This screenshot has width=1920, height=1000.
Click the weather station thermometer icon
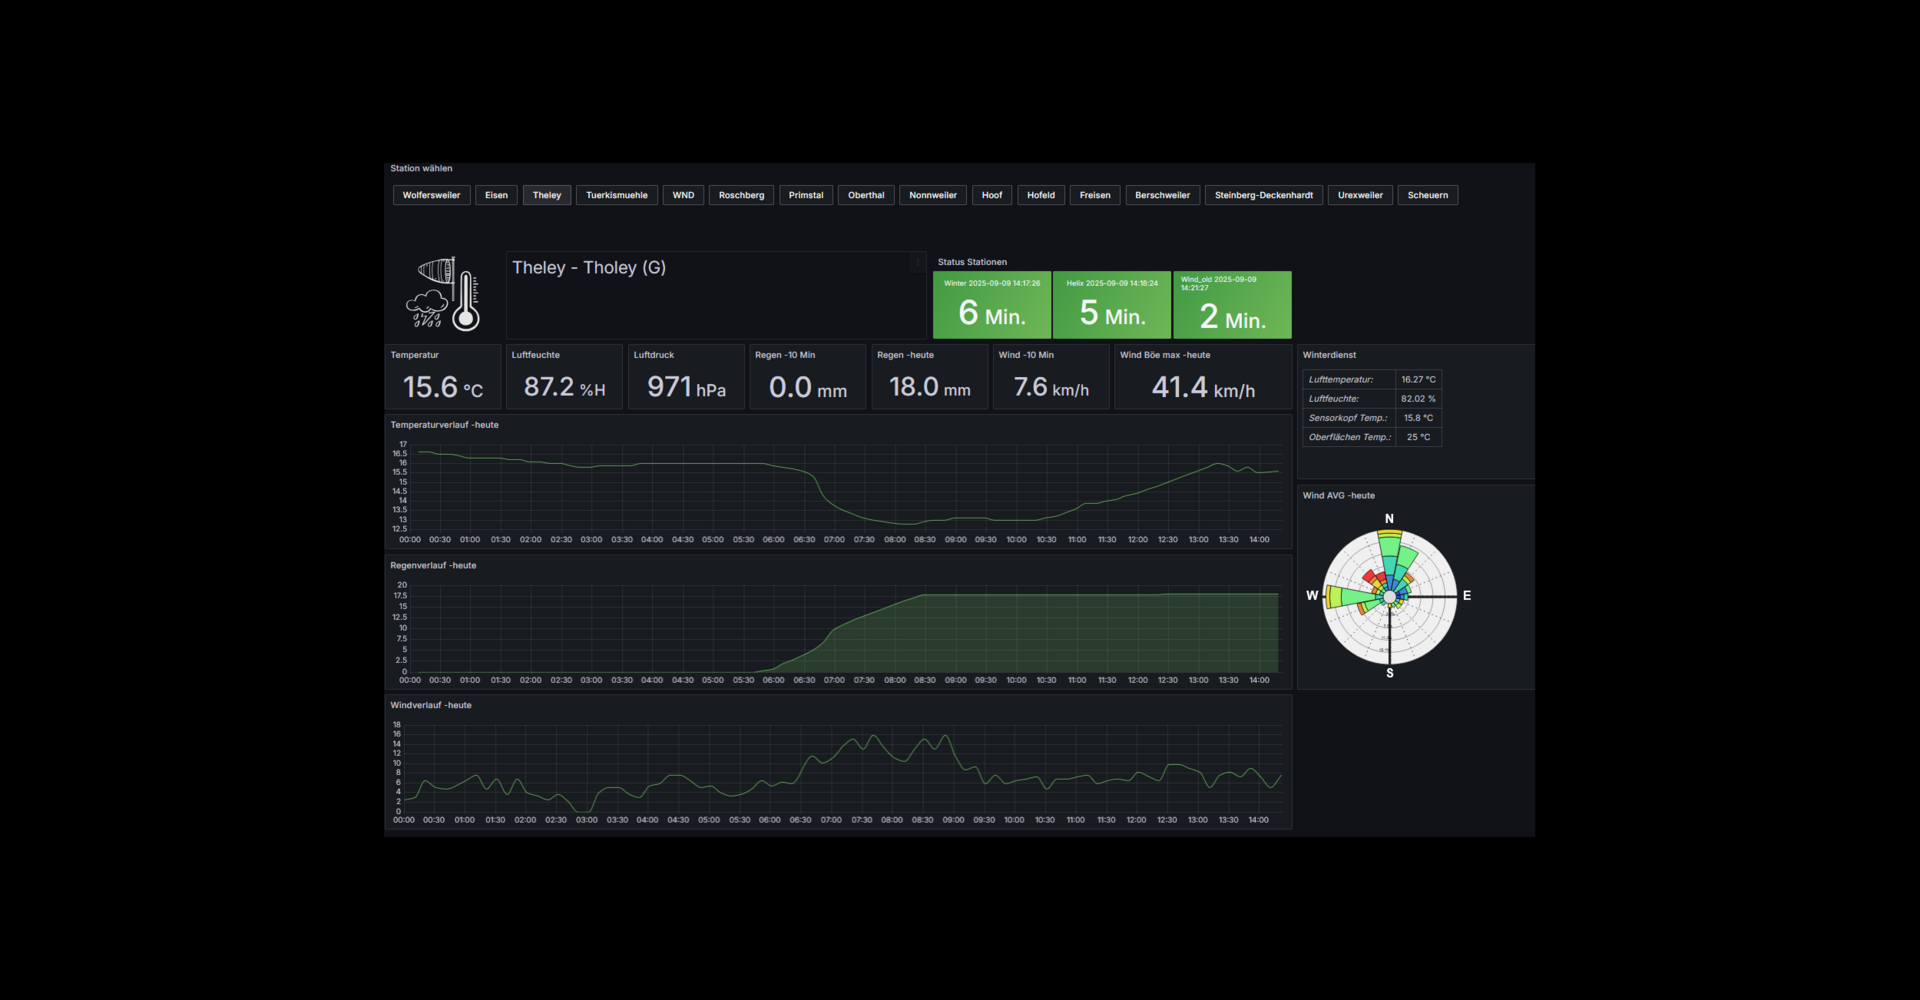[444, 293]
